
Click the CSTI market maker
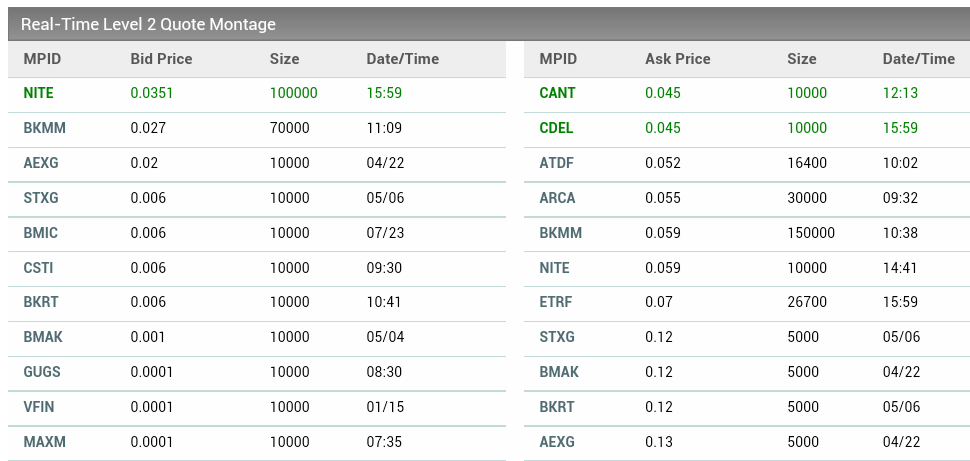pyautogui.click(x=39, y=268)
